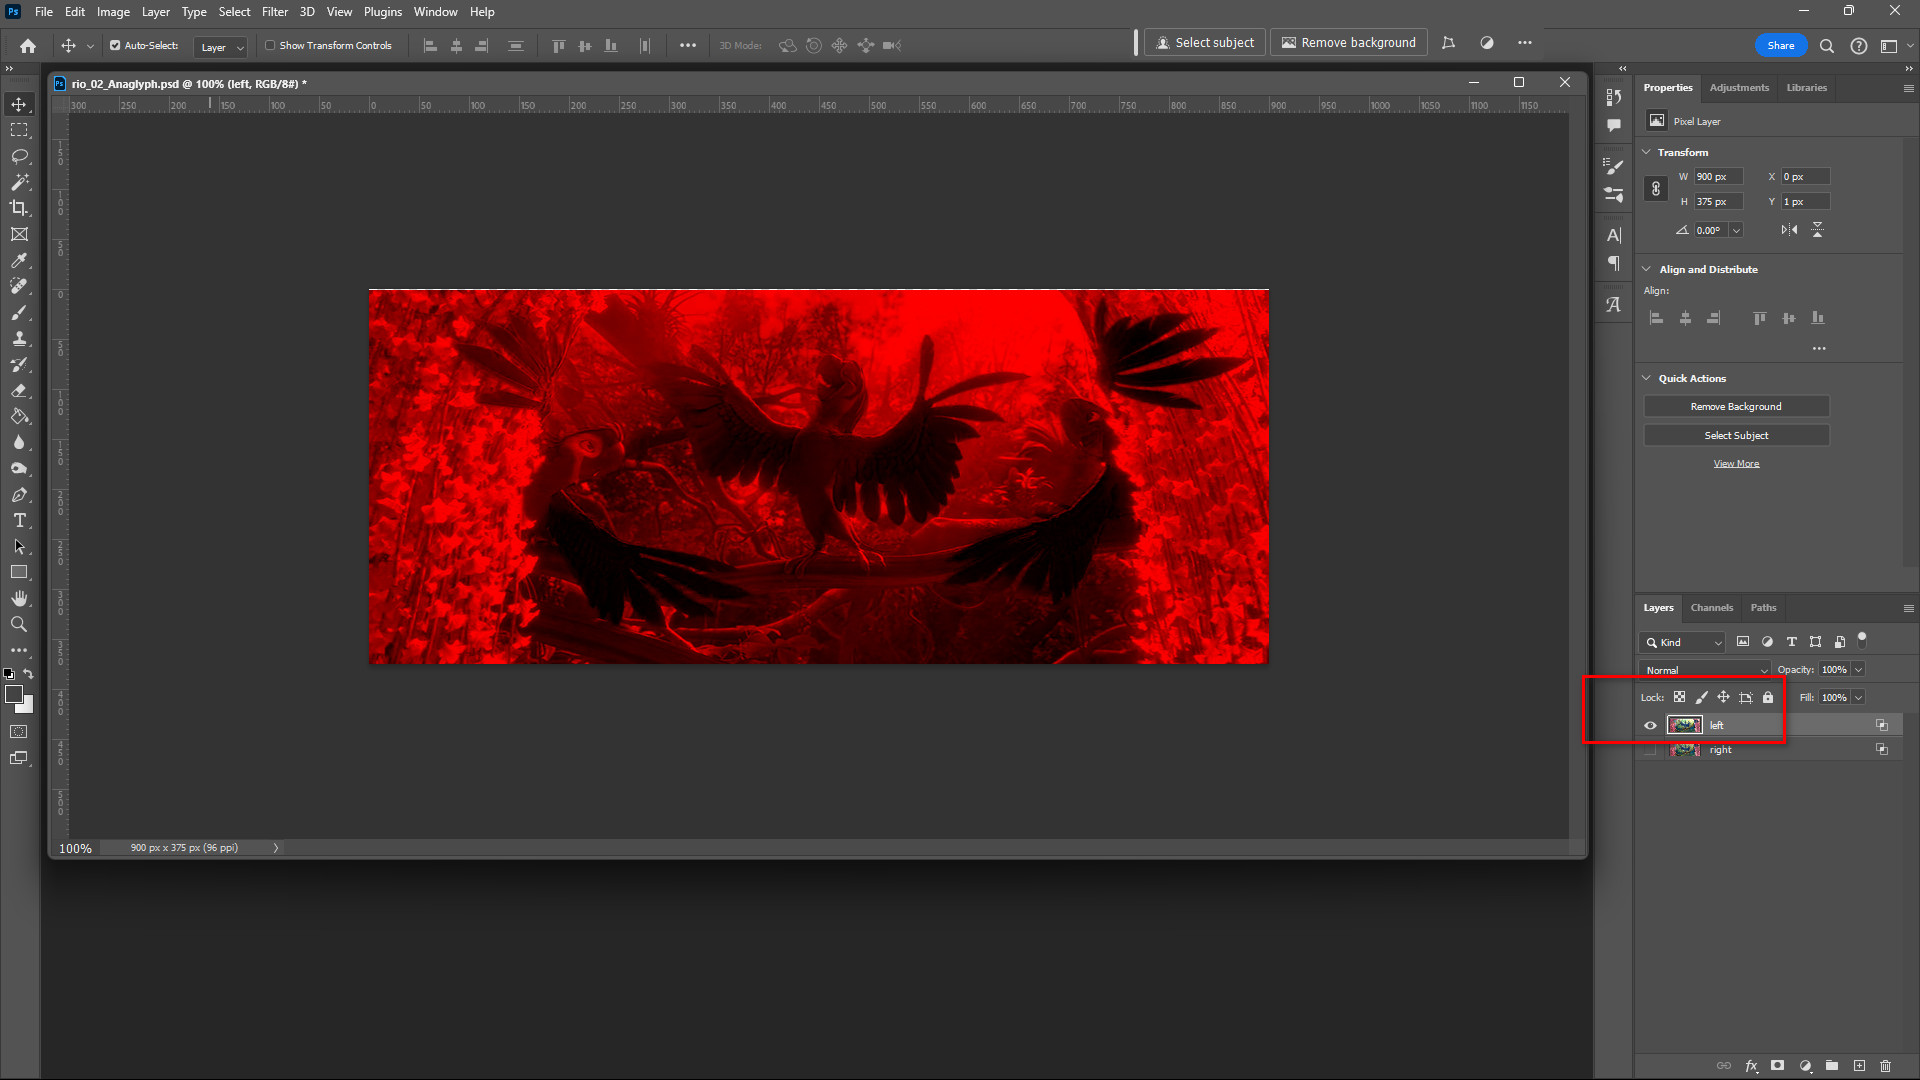Switch to the Channels tab
Screen dimensions: 1920x1080
tap(1711, 607)
